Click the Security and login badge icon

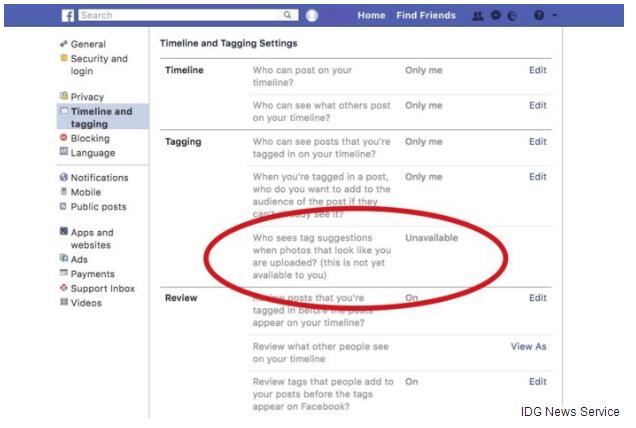tap(64, 58)
